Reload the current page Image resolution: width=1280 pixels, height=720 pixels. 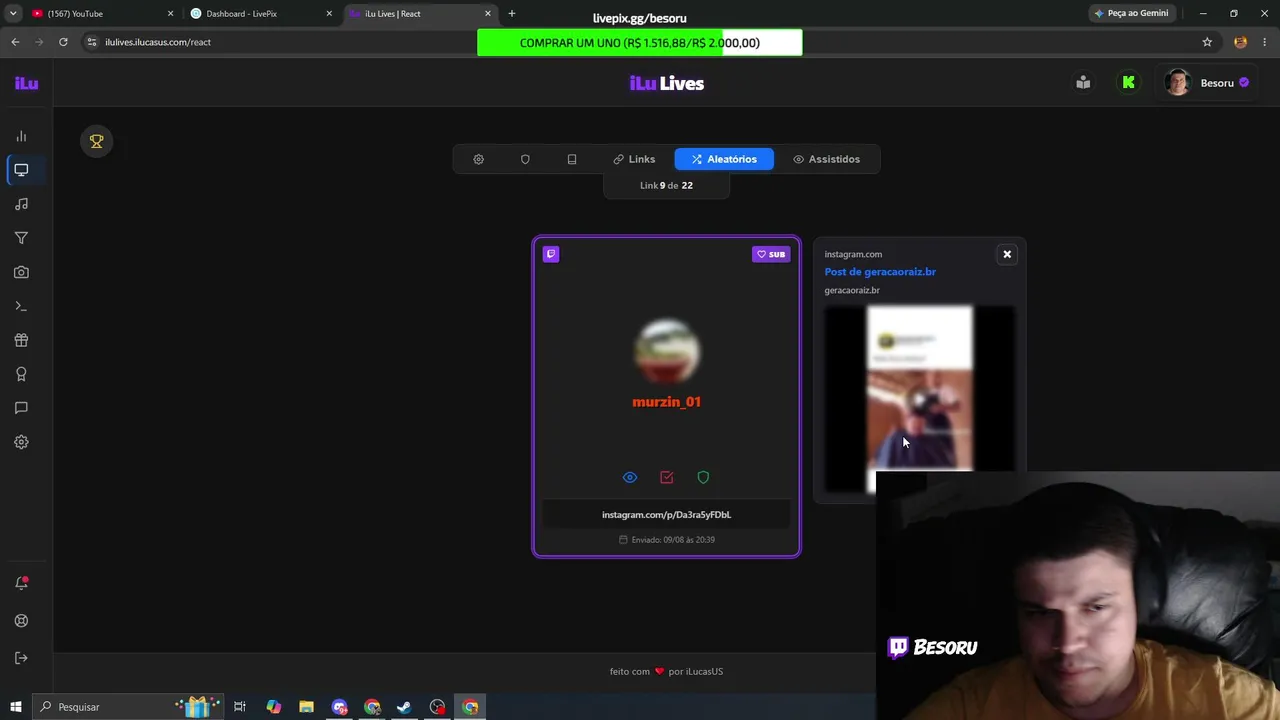click(63, 42)
